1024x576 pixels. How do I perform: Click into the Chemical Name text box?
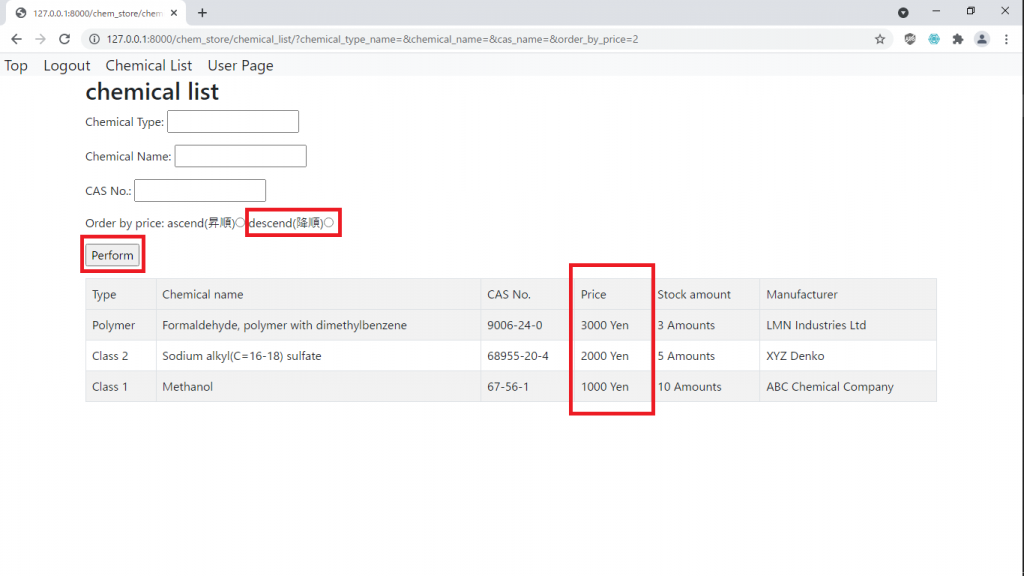pos(240,156)
